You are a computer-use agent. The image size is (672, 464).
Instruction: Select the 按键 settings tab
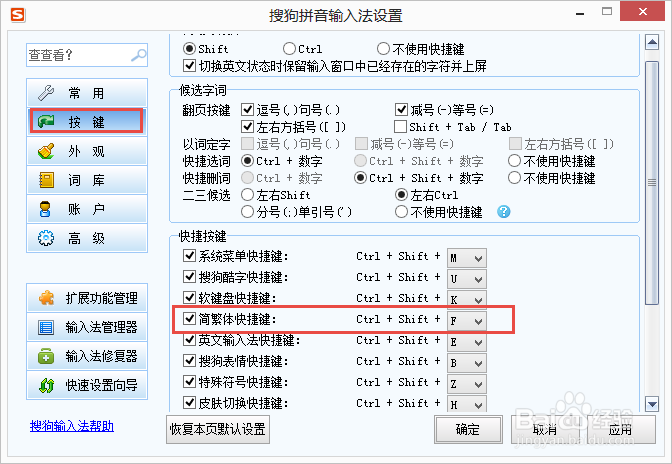87,122
